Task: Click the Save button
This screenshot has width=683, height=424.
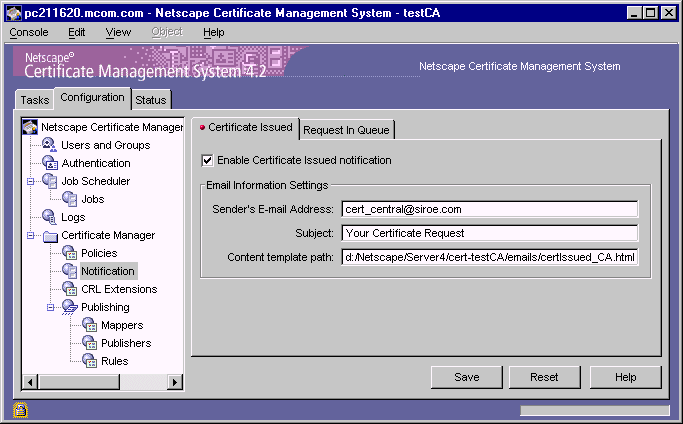Action: point(467,377)
